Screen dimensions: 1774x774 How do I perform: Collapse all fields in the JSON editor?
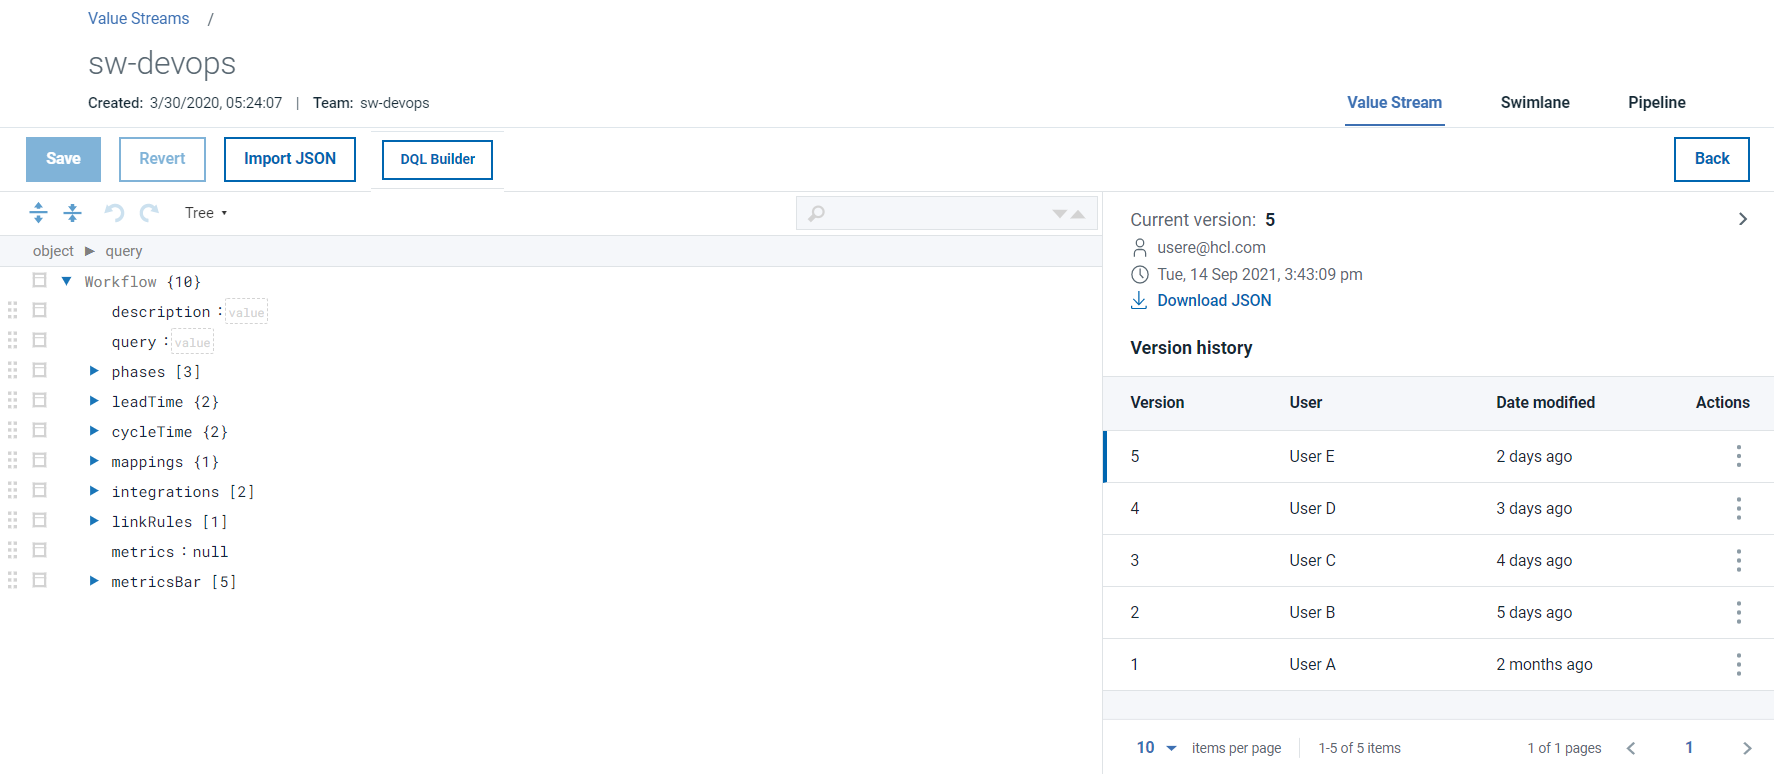pos(73,212)
